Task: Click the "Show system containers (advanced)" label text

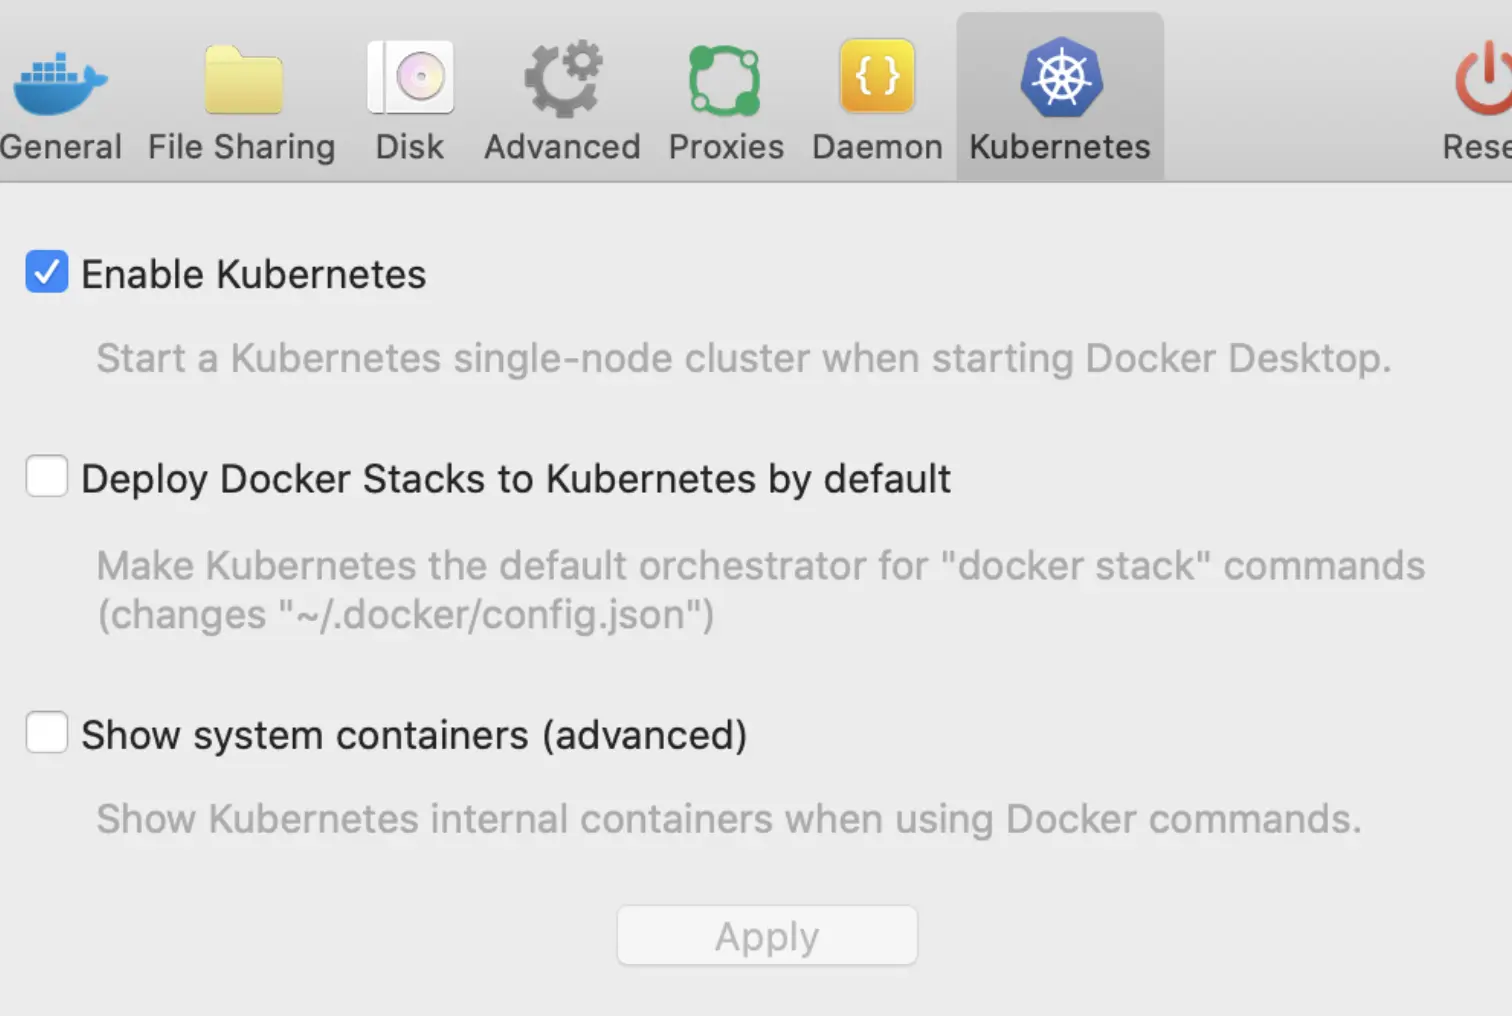Action: click(x=414, y=736)
